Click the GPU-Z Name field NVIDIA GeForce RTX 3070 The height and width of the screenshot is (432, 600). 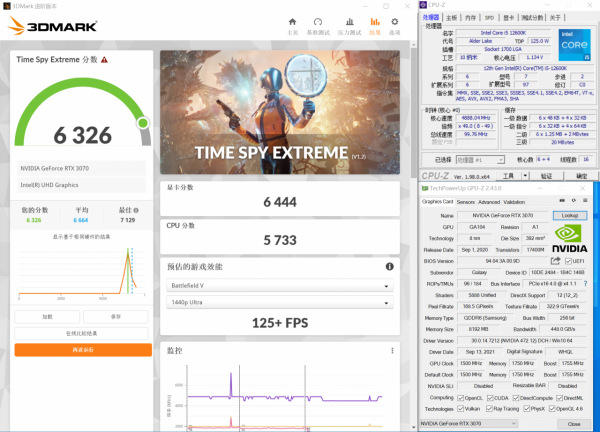[502, 215]
